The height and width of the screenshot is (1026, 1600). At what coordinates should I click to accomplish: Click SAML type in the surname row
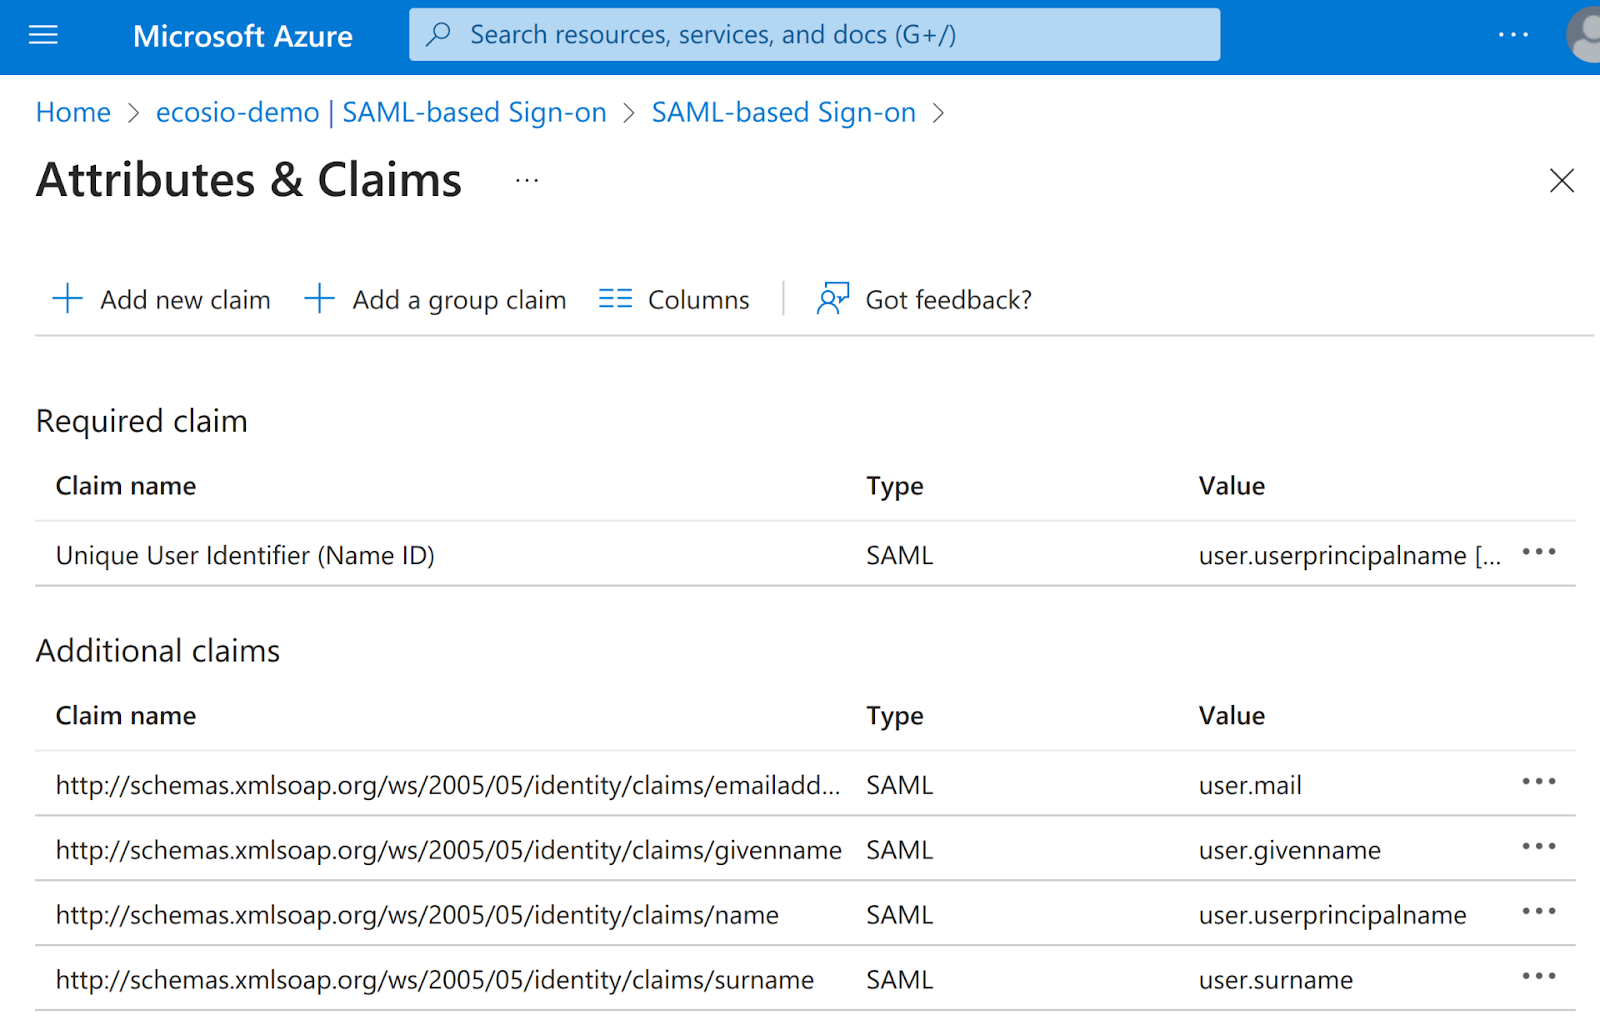[900, 981]
